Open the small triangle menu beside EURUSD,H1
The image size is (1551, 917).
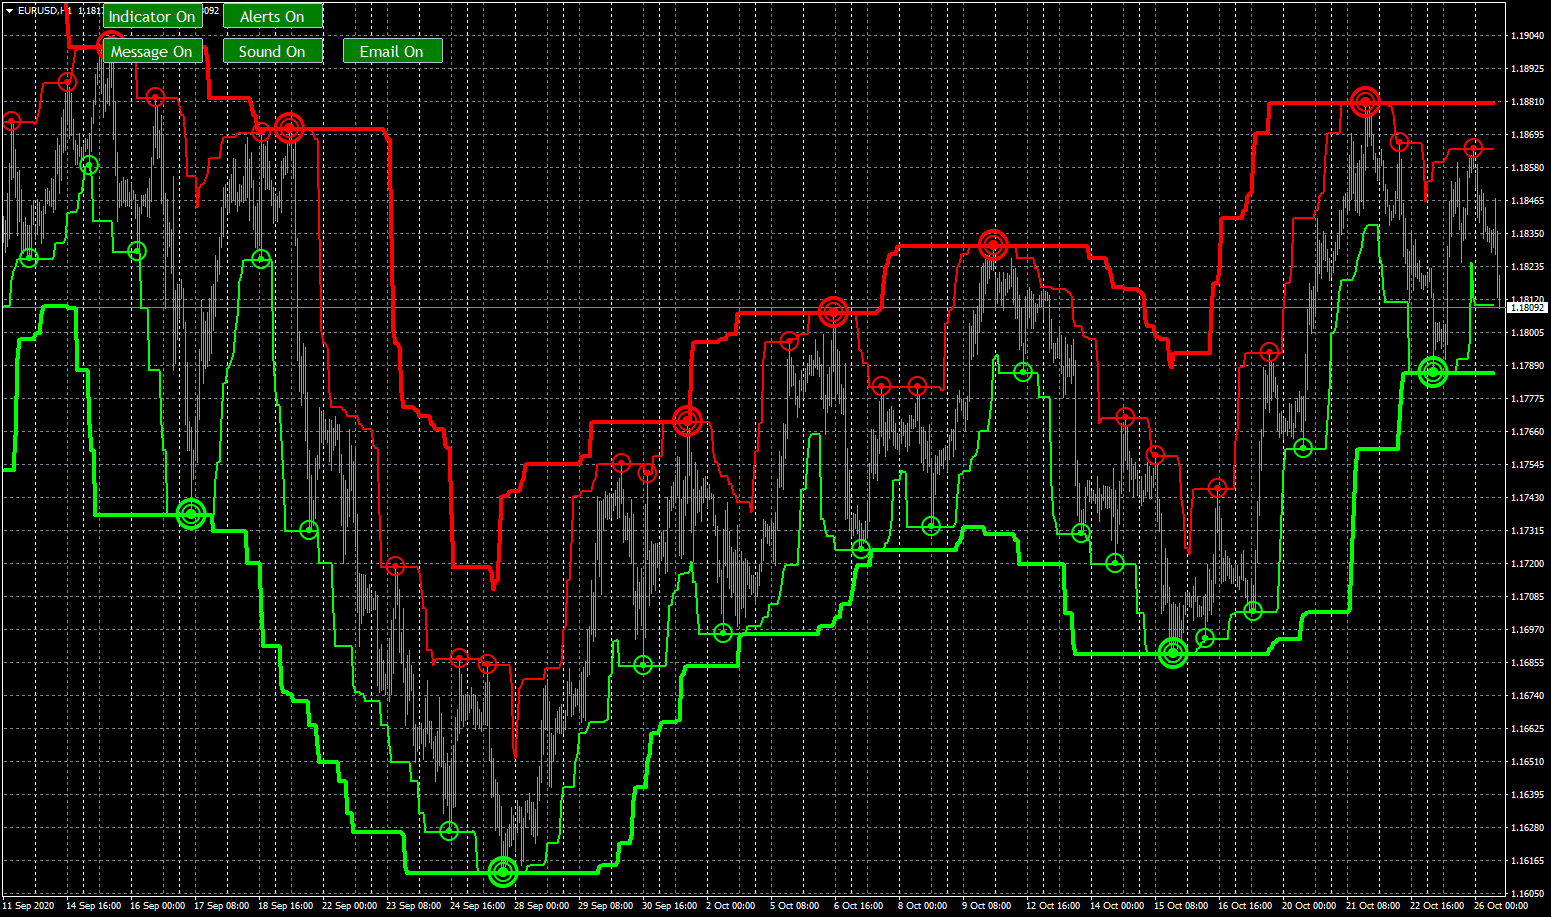9,10
